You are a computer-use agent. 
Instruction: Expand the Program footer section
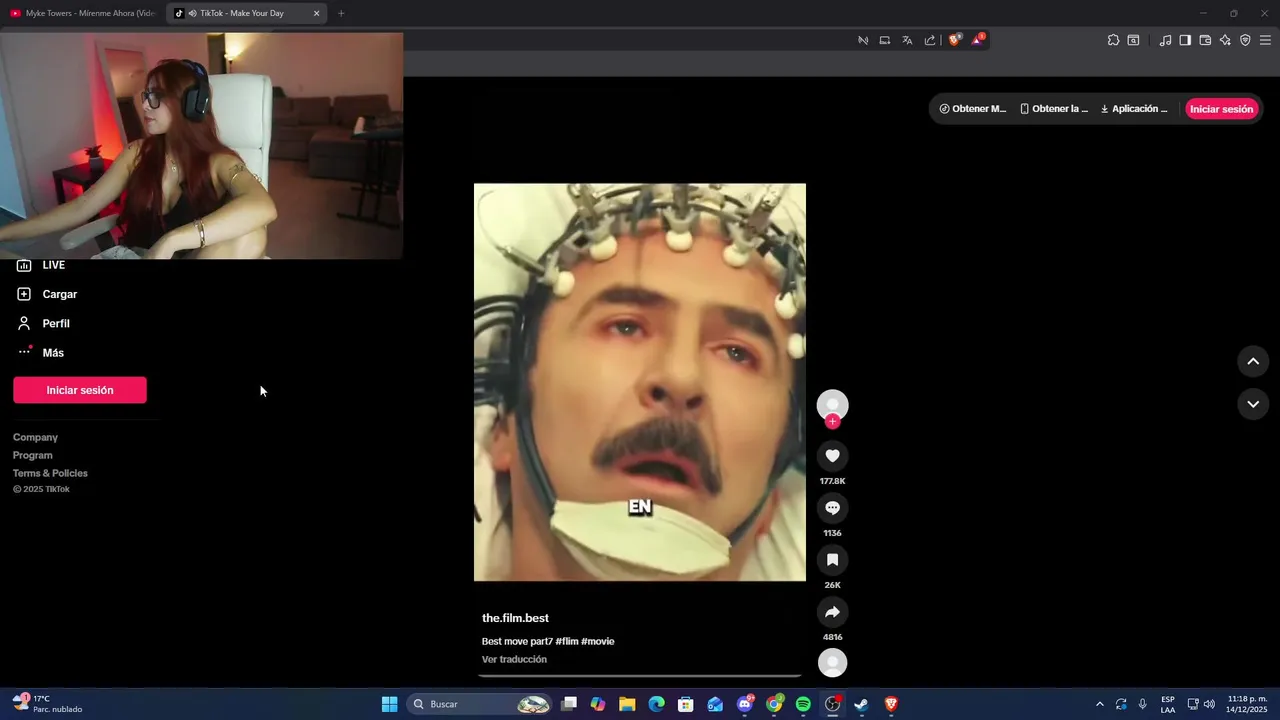point(33,455)
